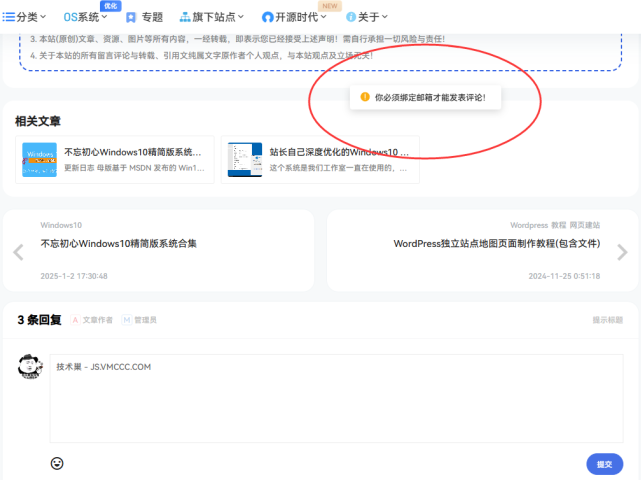Open next post WordPress独立站点地图页面制作教程
This screenshot has width=641, height=480.
[497, 244]
